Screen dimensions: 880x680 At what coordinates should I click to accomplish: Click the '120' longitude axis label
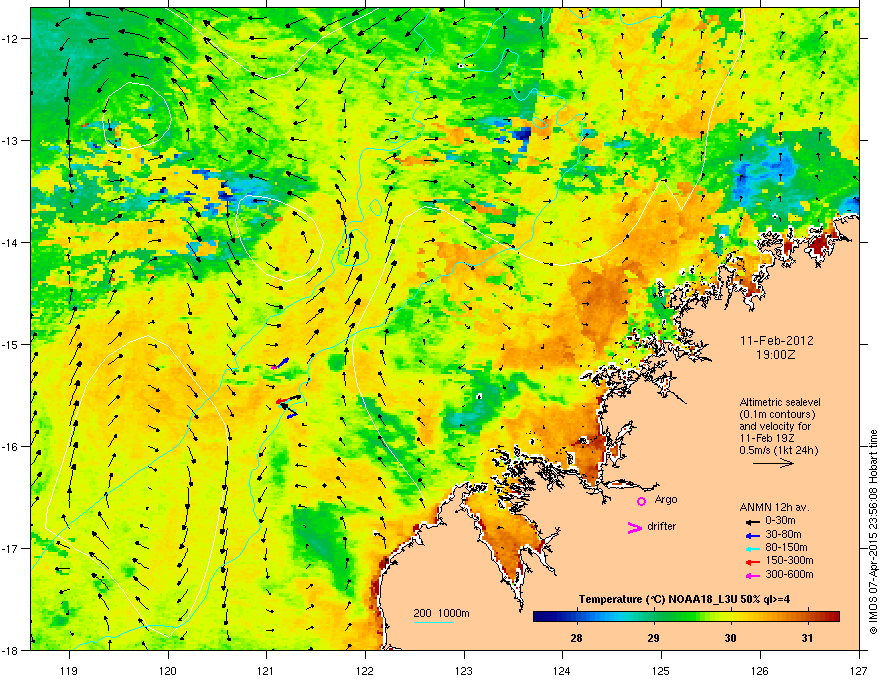click(x=168, y=670)
